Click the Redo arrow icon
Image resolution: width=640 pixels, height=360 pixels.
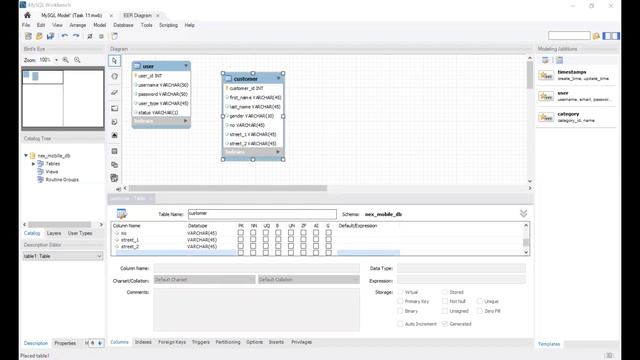click(x=76, y=36)
